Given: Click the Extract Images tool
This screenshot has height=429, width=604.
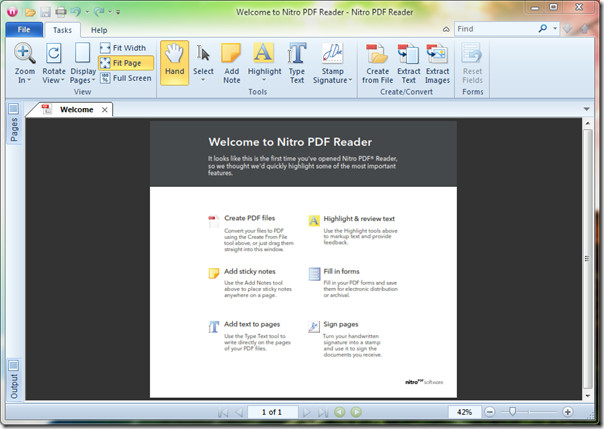Looking at the screenshot, I should pyautogui.click(x=437, y=64).
